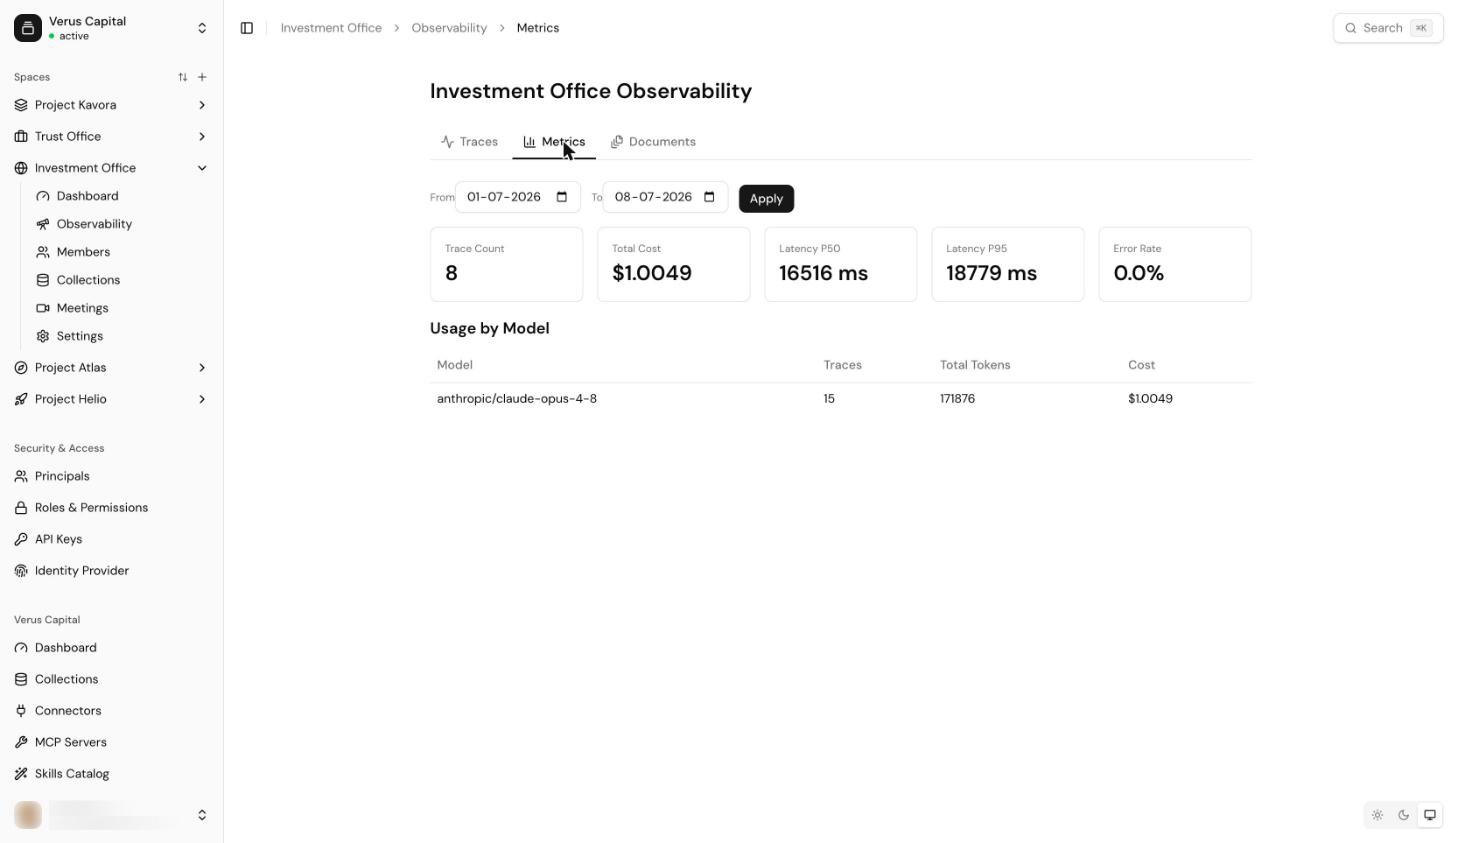
Task: Click the add space plus icon
Action: tap(202, 77)
